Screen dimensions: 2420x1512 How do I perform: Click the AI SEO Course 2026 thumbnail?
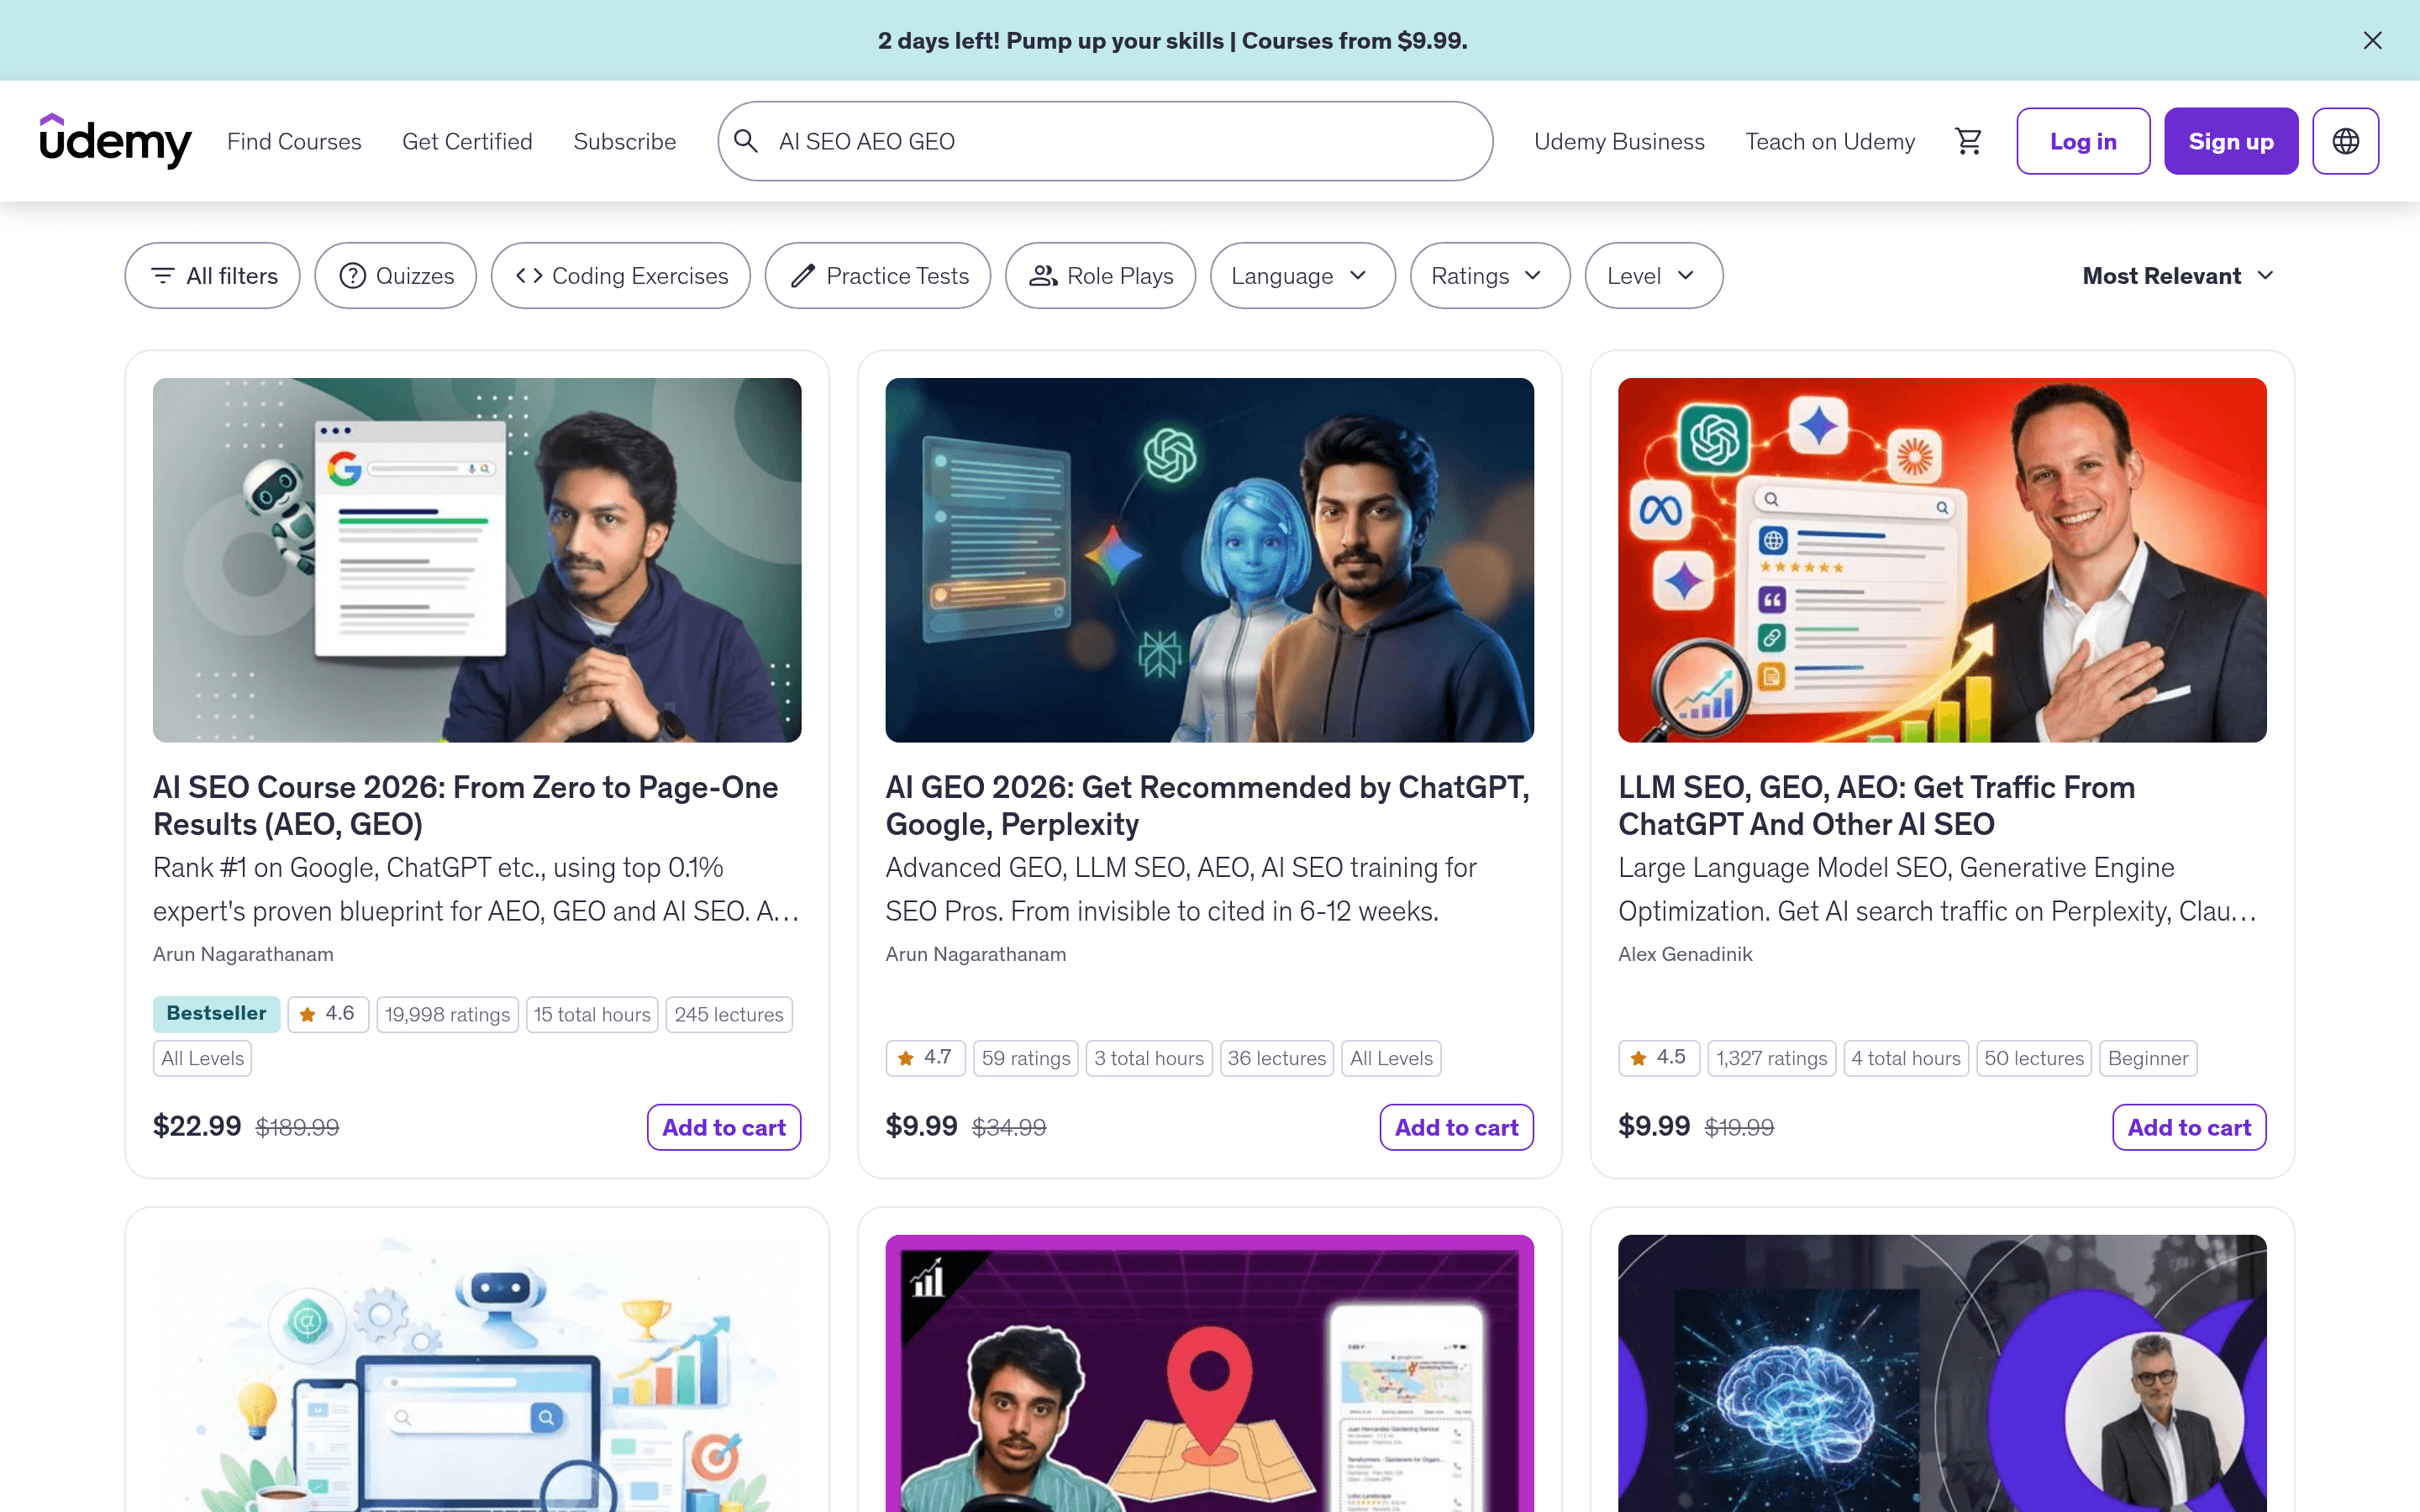477,560
